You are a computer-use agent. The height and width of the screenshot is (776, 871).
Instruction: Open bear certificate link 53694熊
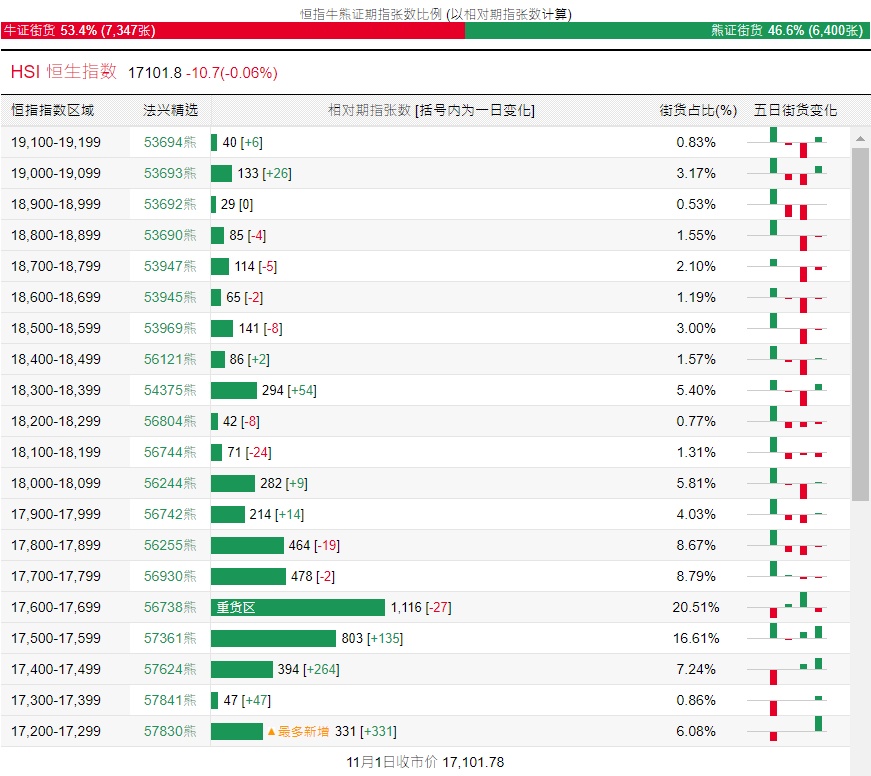click(170, 143)
